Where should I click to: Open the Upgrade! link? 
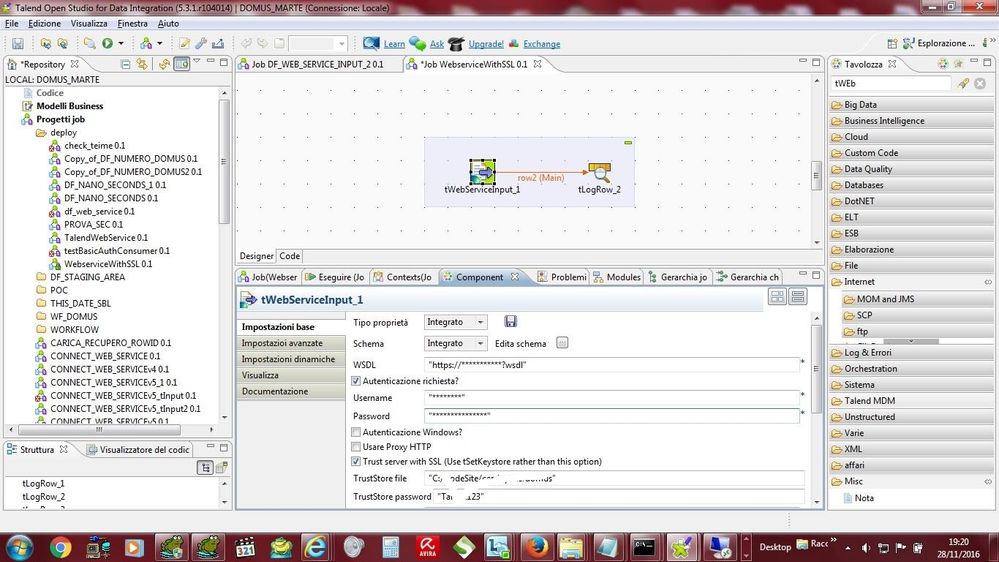point(485,44)
